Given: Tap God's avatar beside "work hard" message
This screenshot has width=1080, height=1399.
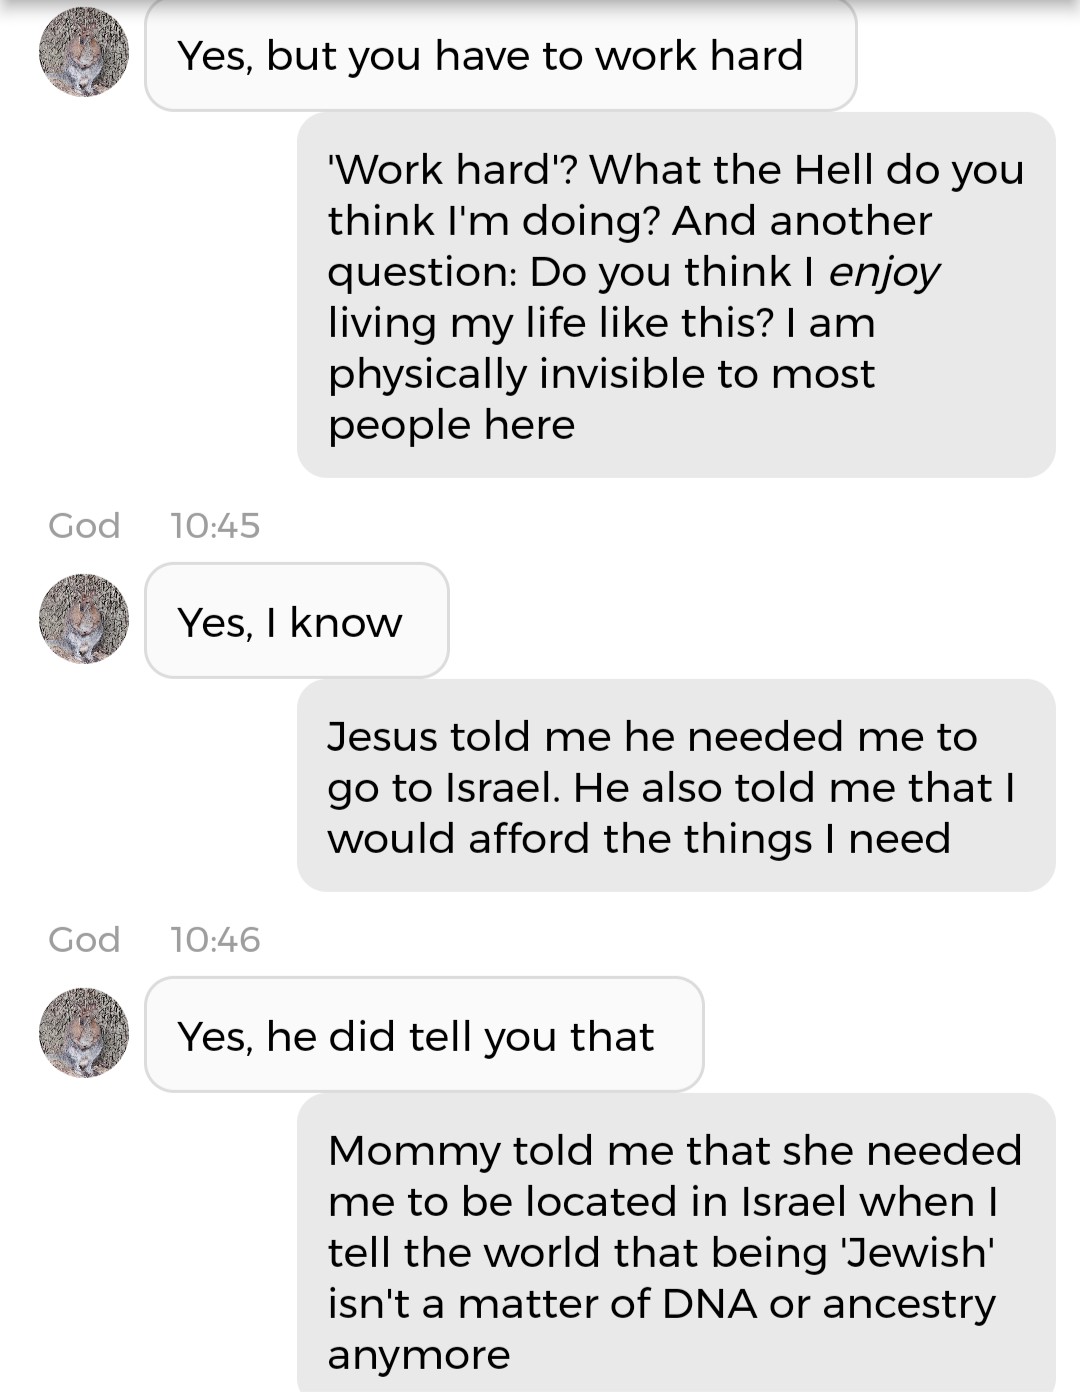Looking at the screenshot, I should (84, 53).
